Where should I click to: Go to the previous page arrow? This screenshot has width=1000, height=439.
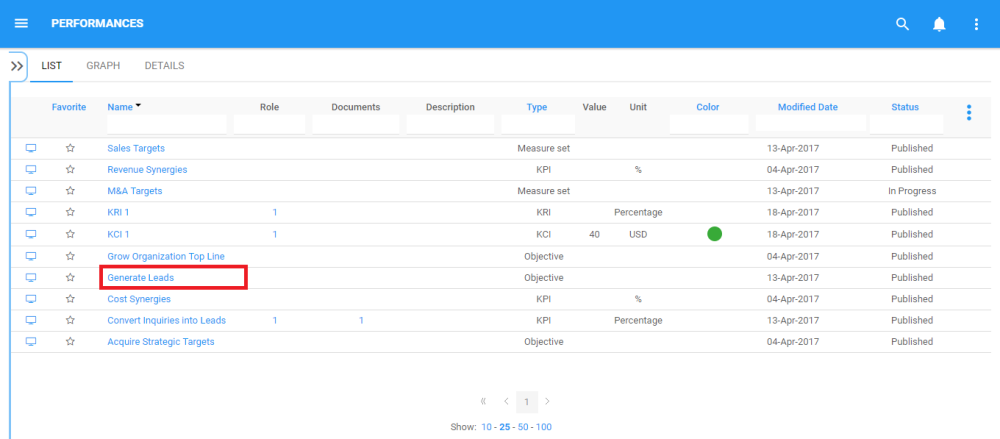pos(506,401)
